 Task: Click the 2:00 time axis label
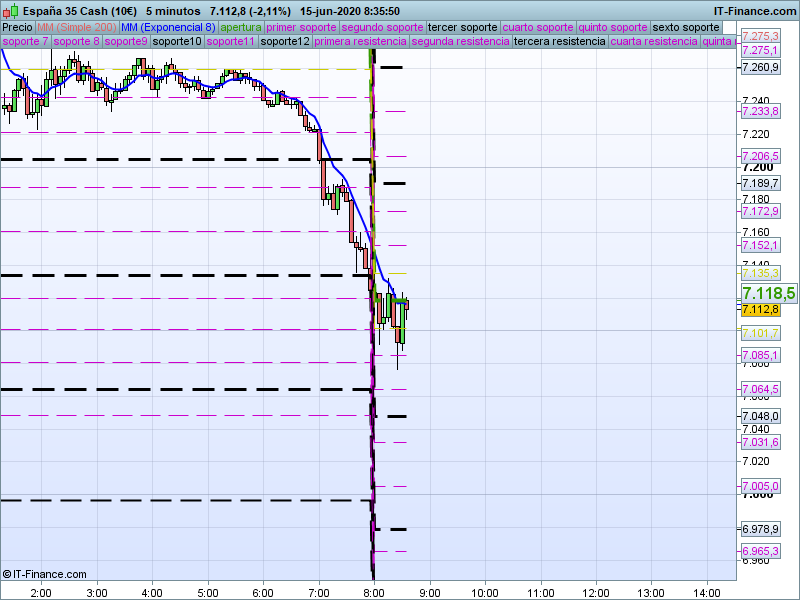pyautogui.click(x=41, y=593)
